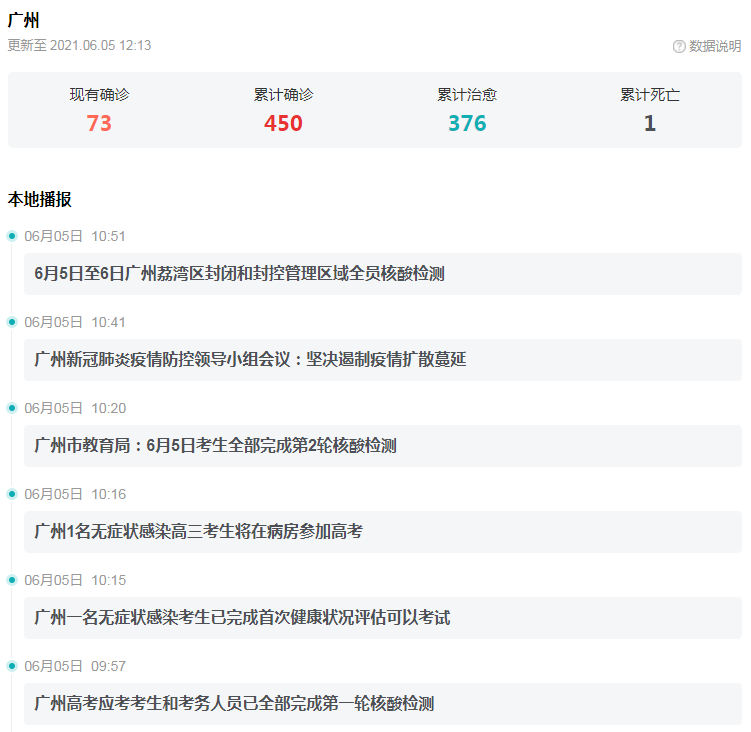Select the 现有确诊 value 73
This screenshot has height=732, width=751.
click(x=99, y=123)
